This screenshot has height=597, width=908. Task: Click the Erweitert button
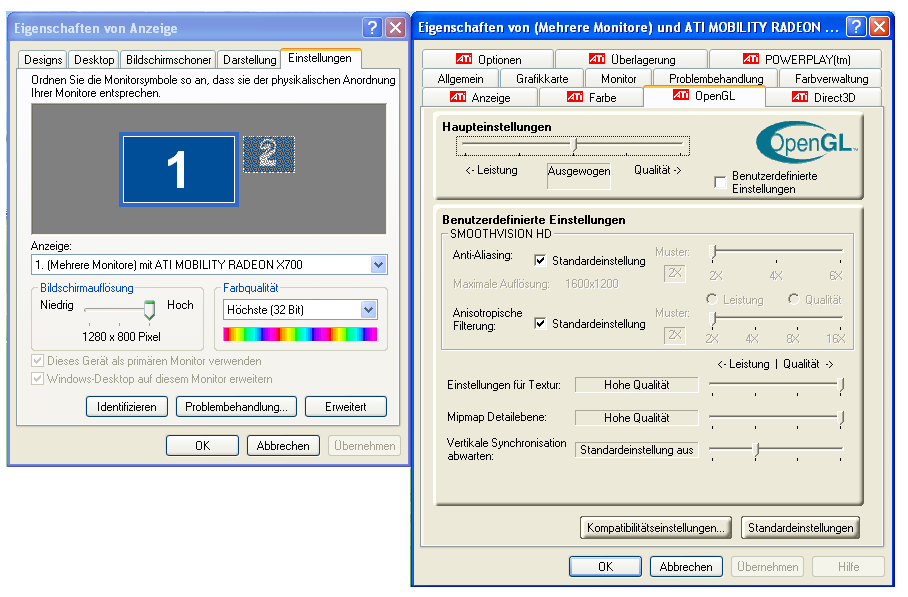pos(346,406)
